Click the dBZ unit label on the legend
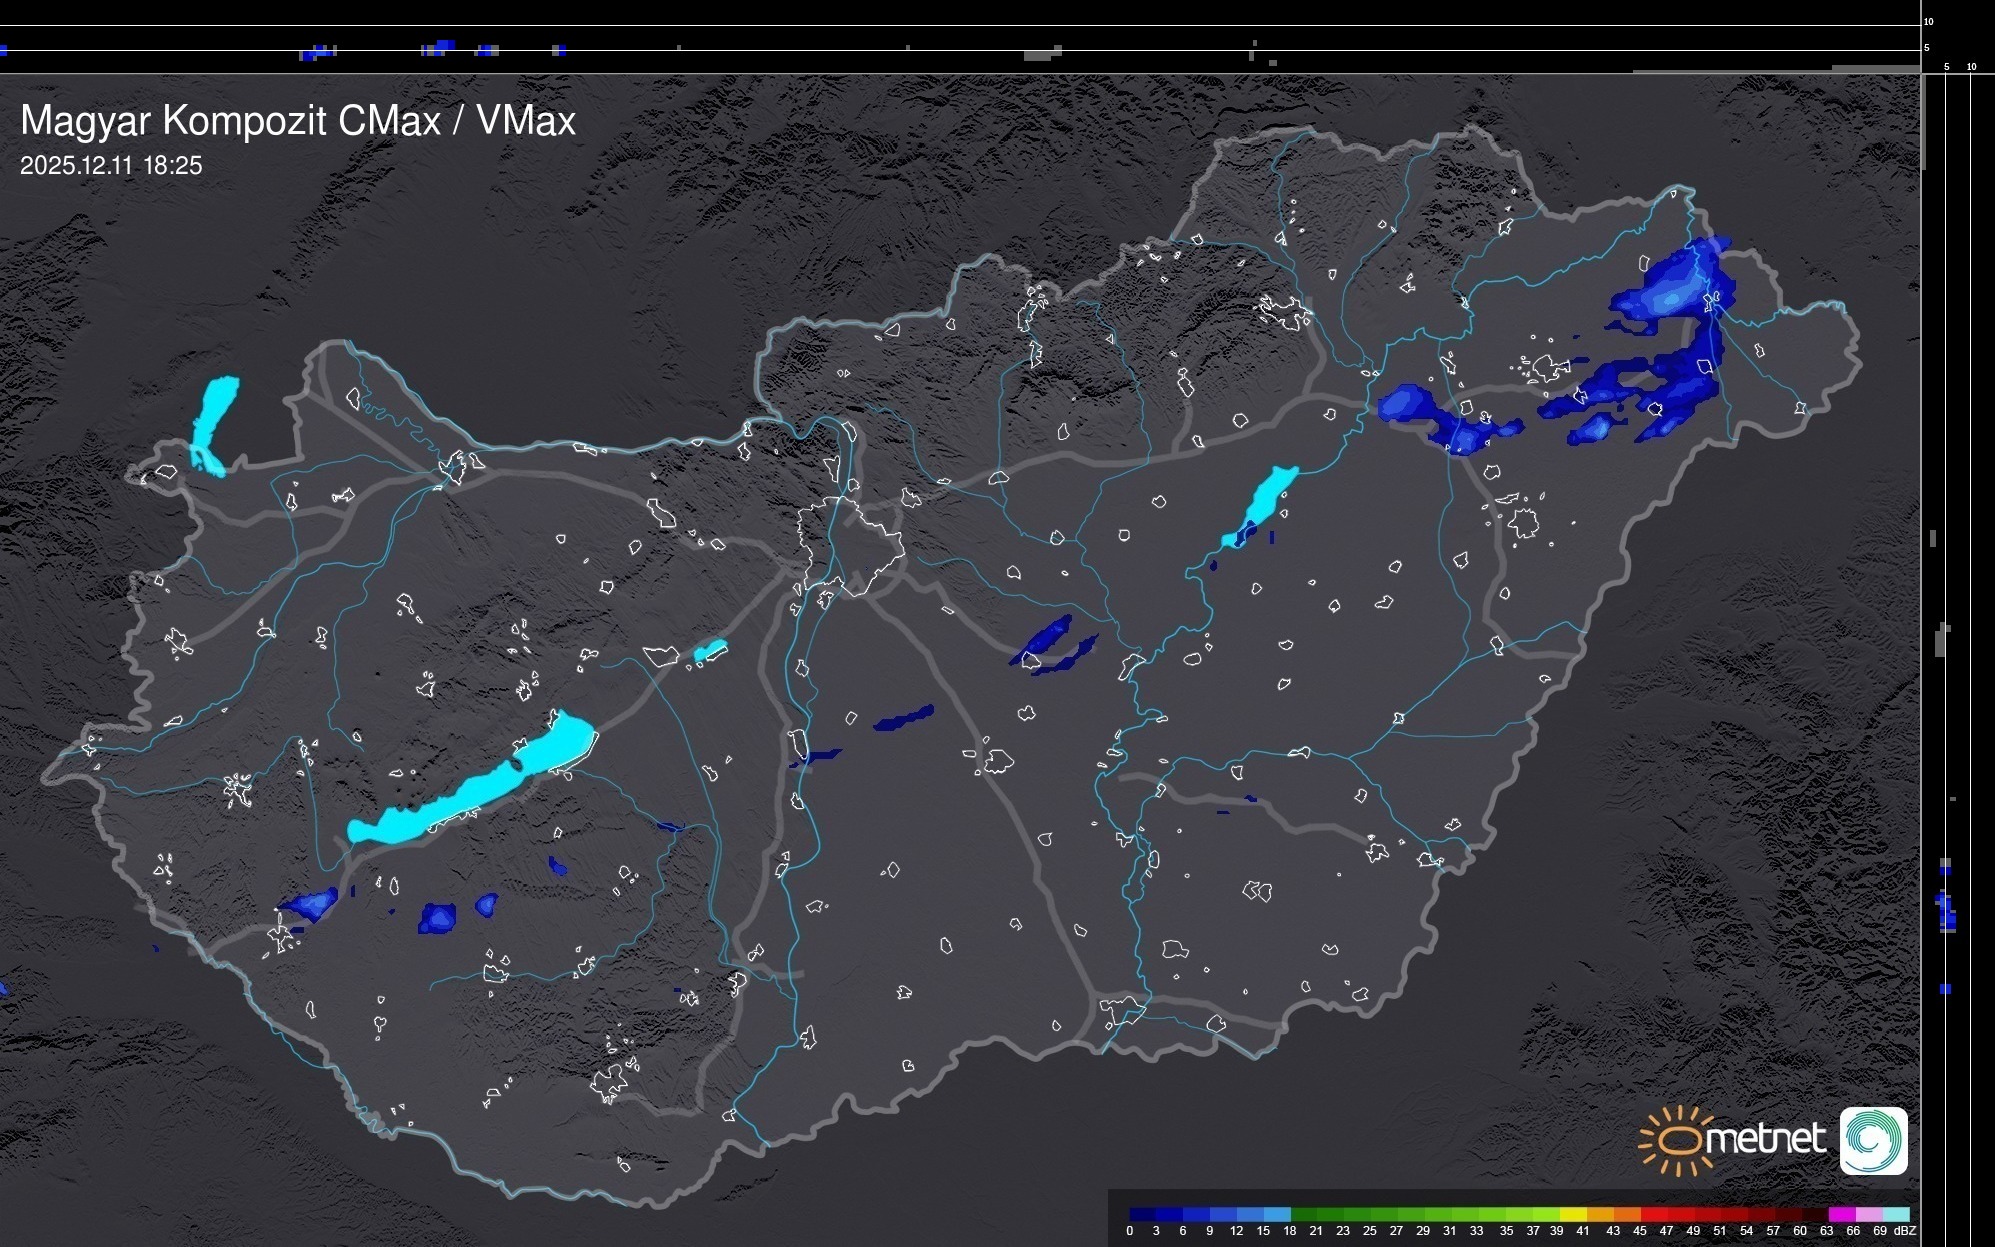This screenshot has height=1247, width=1995. click(1905, 1231)
